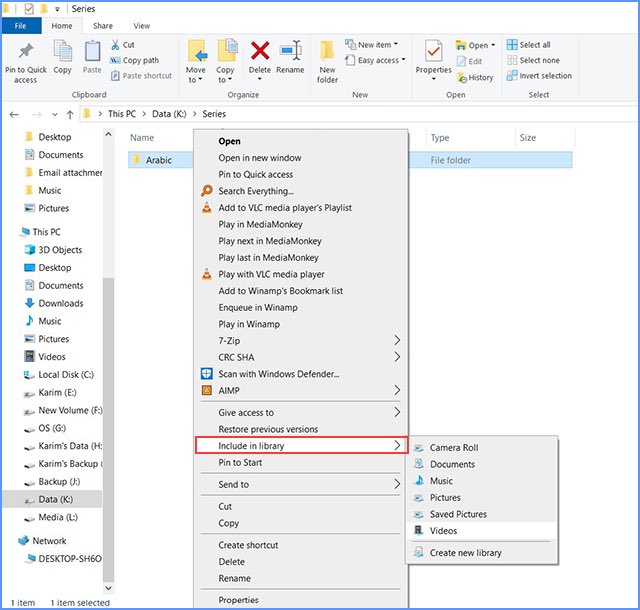Click the Cut scissors icon in ribbon

pyautogui.click(x=116, y=45)
